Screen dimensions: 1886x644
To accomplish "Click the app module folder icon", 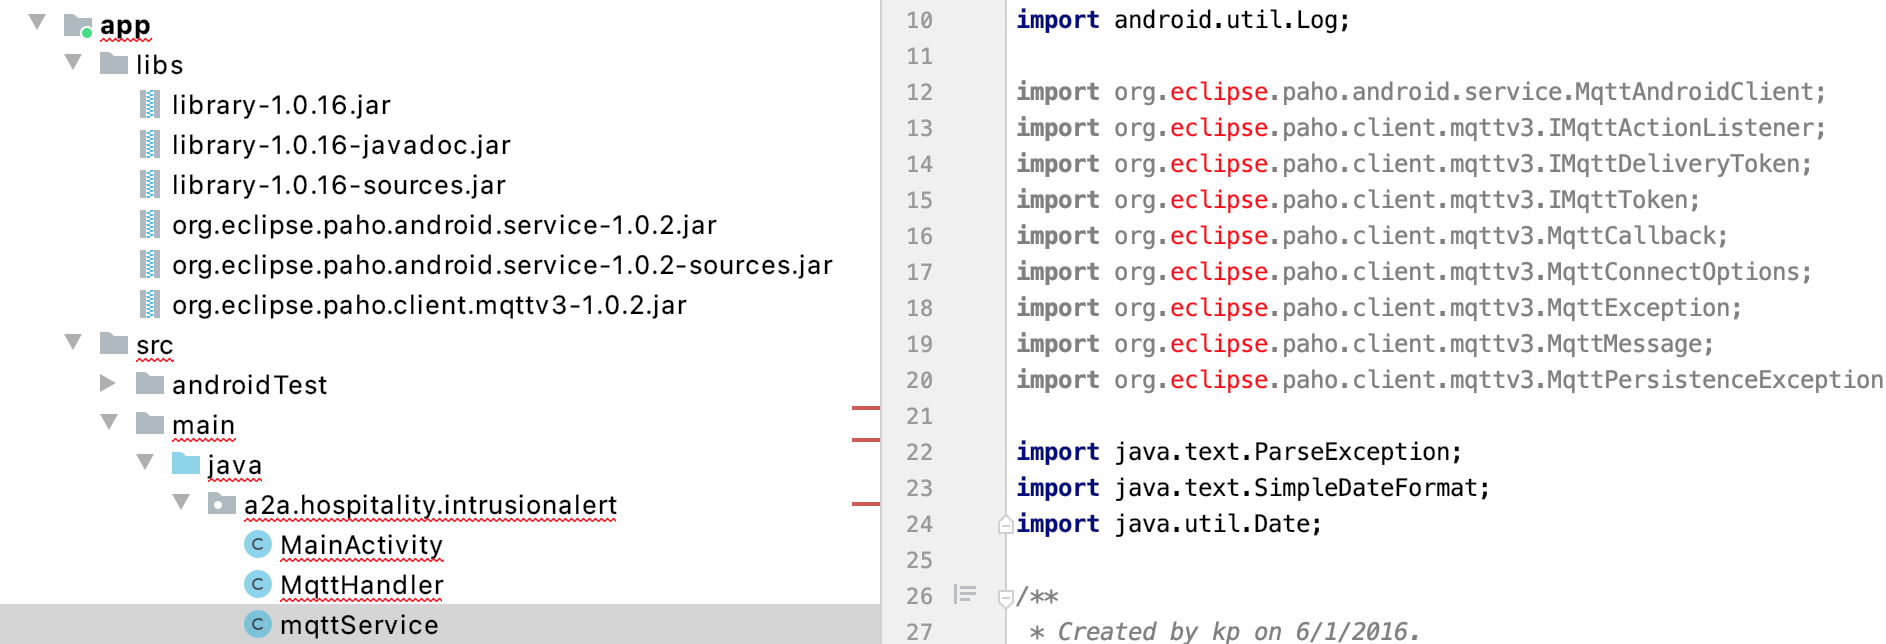I will point(78,25).
